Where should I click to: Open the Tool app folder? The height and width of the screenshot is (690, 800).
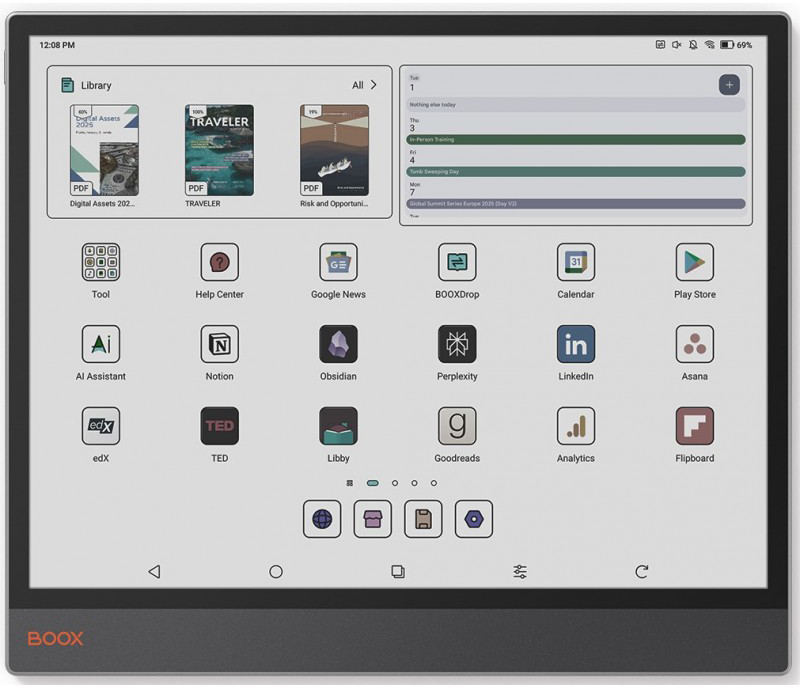pos(101,262)
